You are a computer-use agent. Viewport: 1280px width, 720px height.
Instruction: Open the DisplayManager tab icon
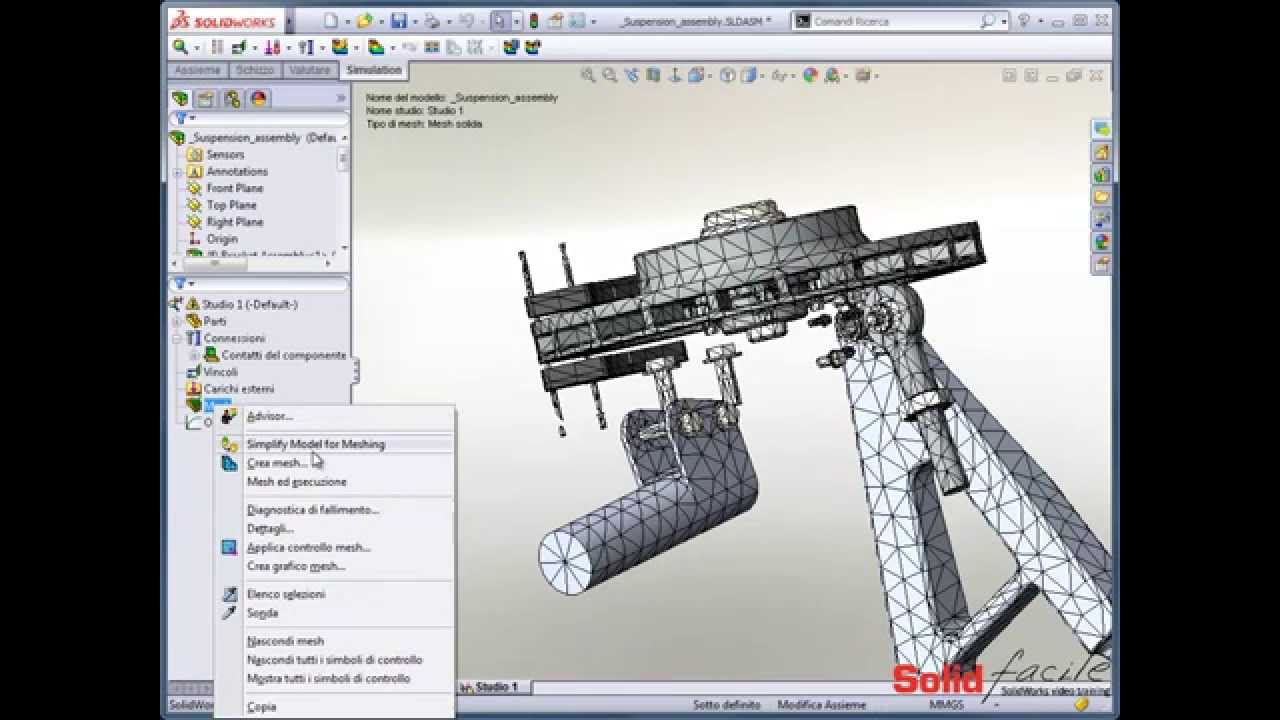(259, 98)
